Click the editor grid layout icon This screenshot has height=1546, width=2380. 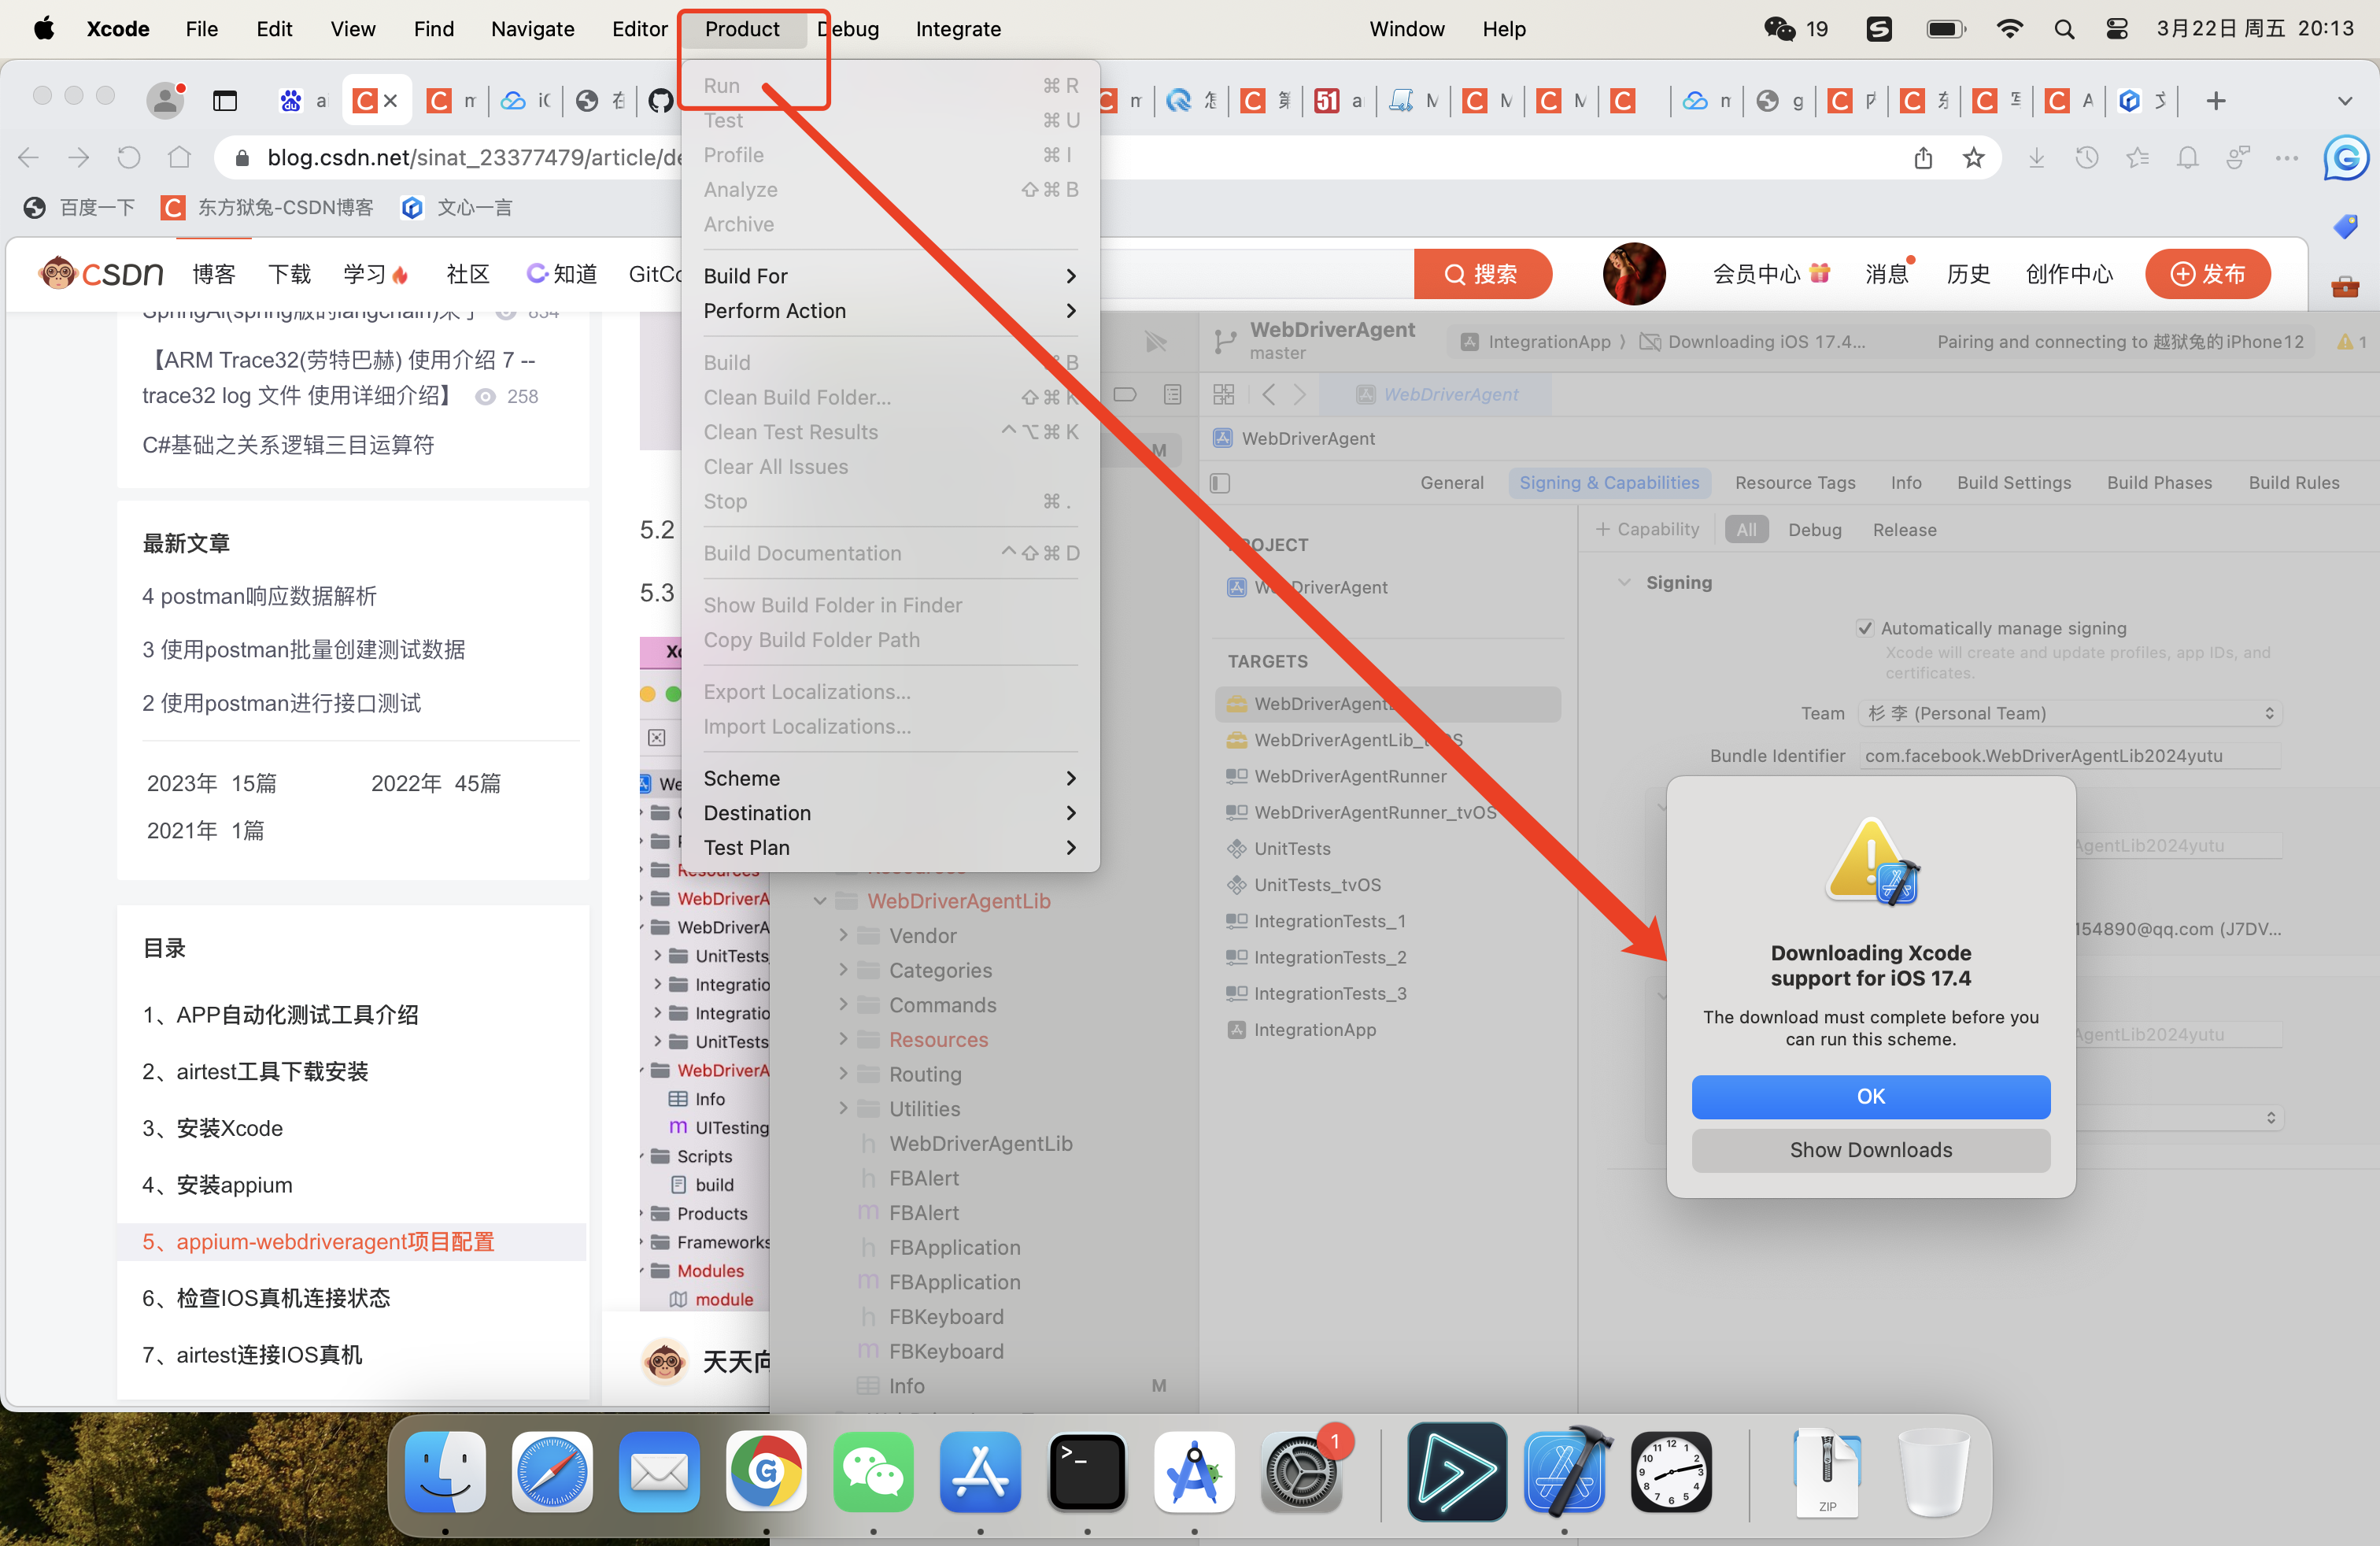tap(1223, 395)
